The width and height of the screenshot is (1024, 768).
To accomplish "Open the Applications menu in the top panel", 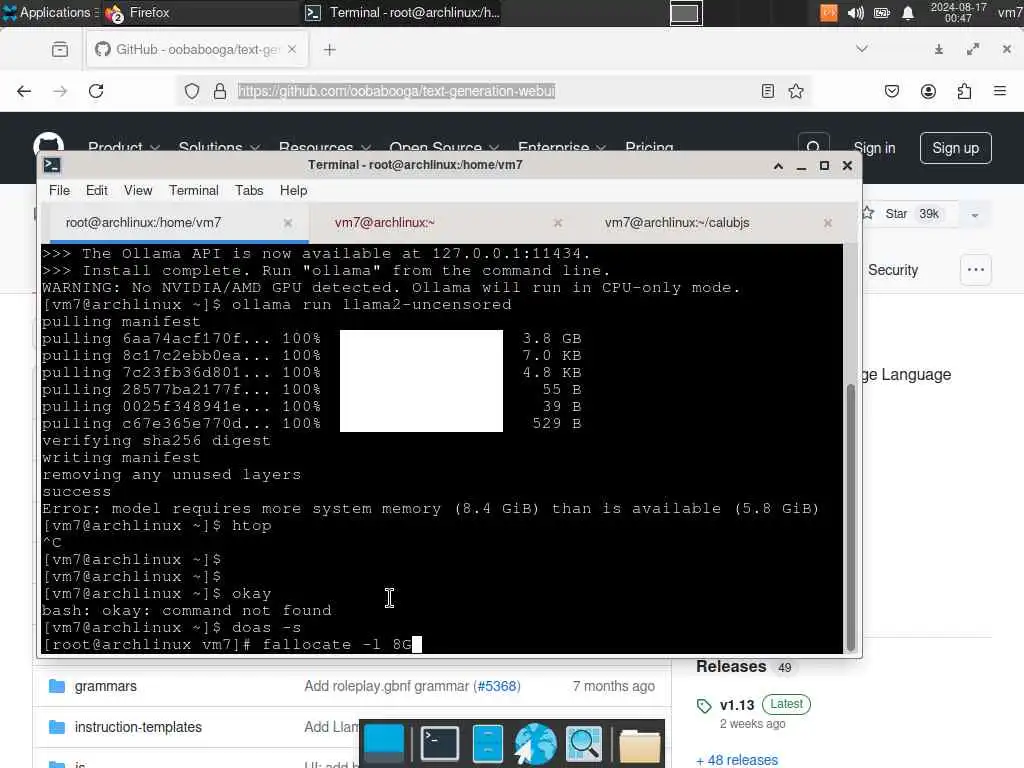I will coord(47,12).
